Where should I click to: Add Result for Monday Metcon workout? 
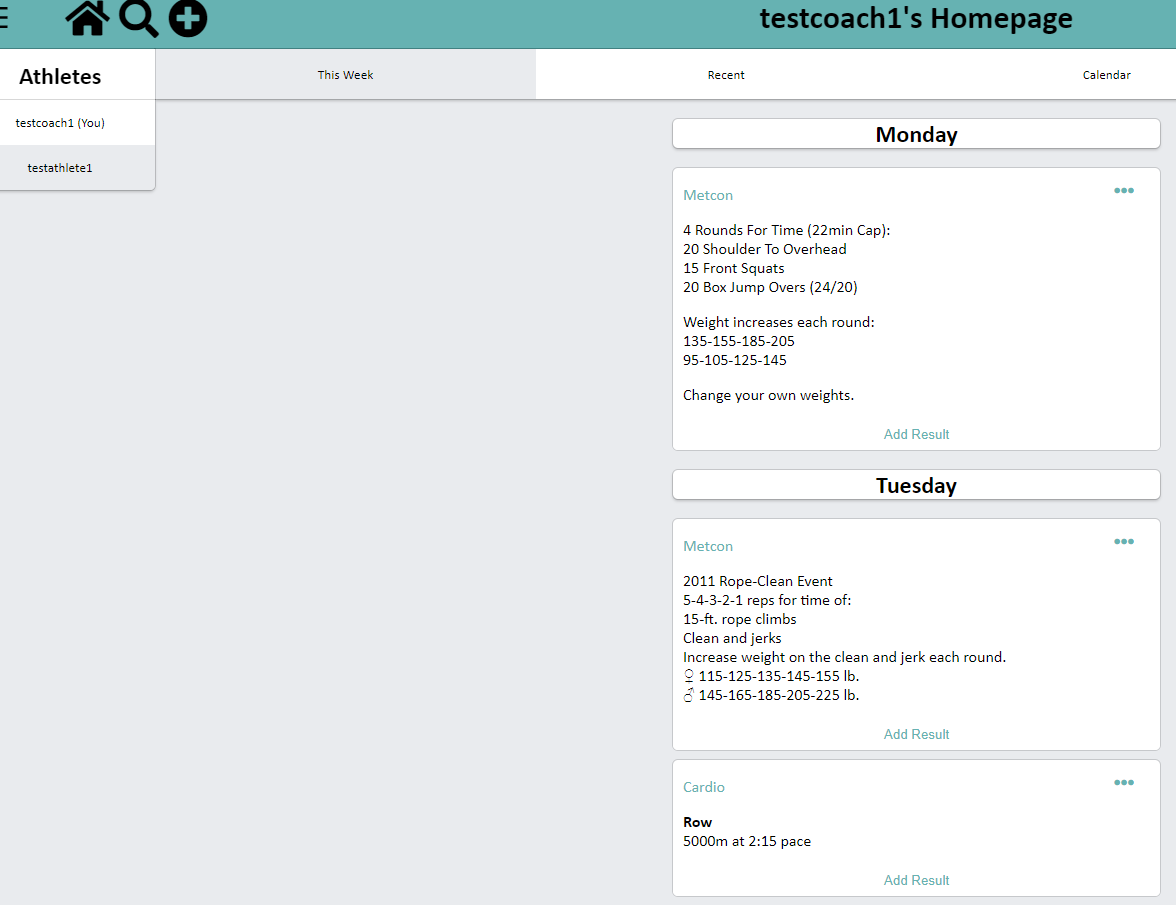[x=916, y=434]
